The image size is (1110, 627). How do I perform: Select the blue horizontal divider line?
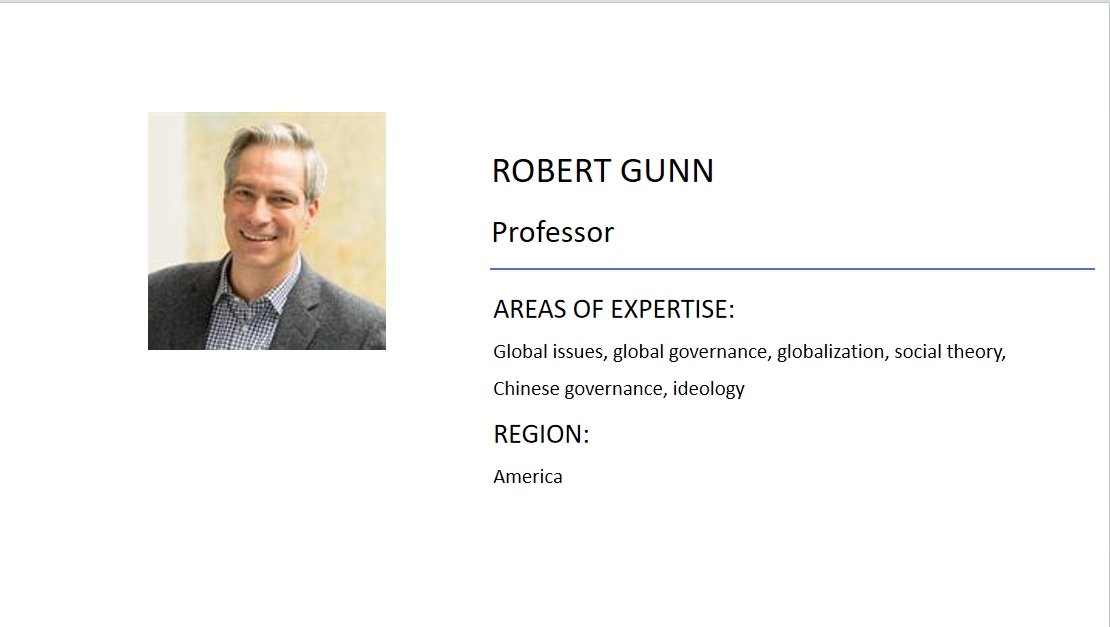pyautogui.click(x=792, y=269)
